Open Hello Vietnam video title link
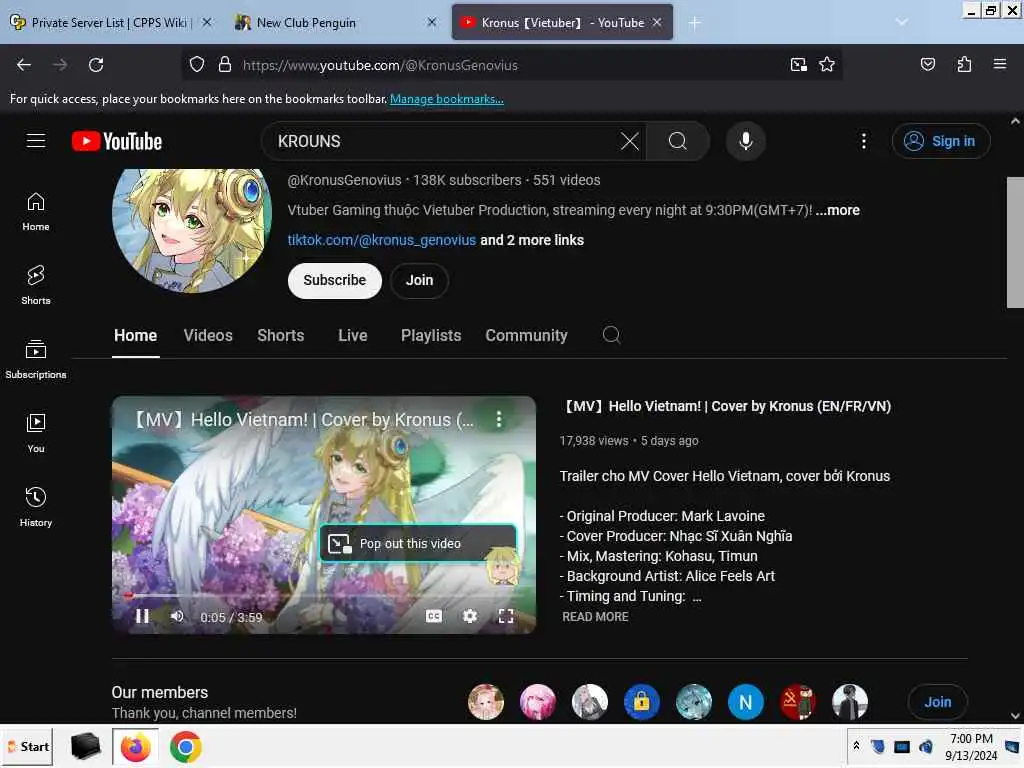The image size is (1024, 768). point(728,406)
